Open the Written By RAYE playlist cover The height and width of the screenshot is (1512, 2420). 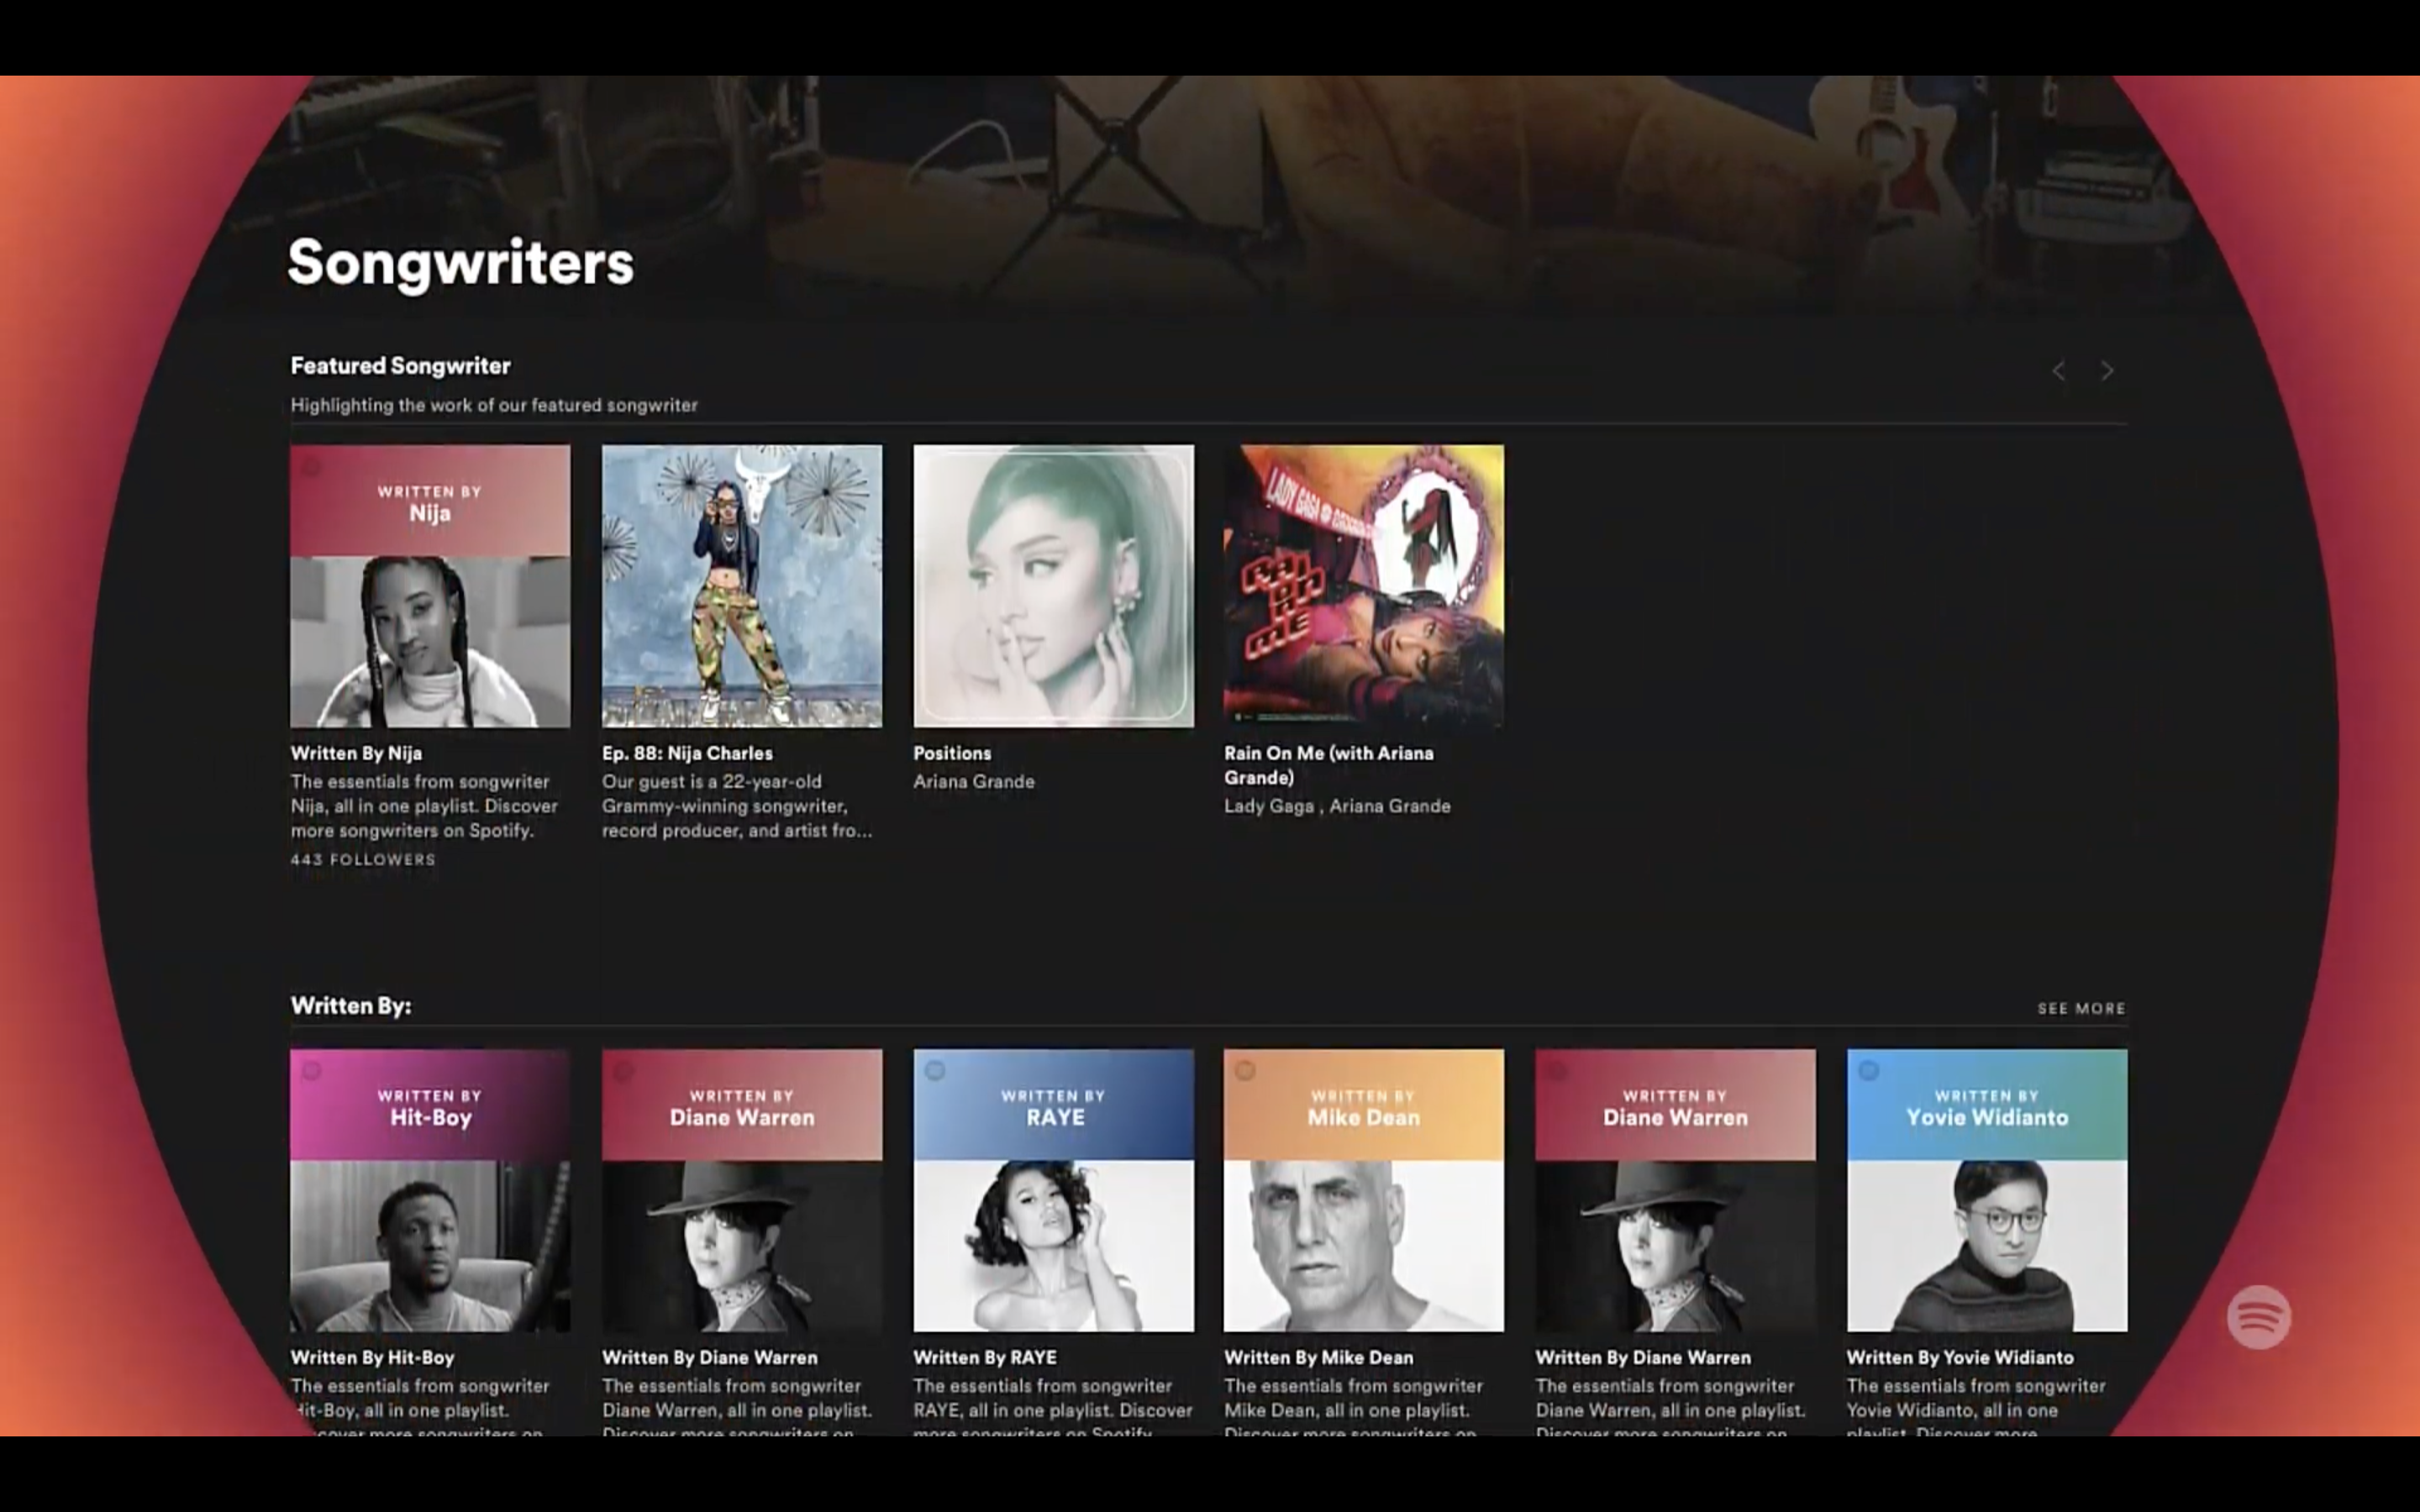pyautogui.click(x=1053, y=1190)
